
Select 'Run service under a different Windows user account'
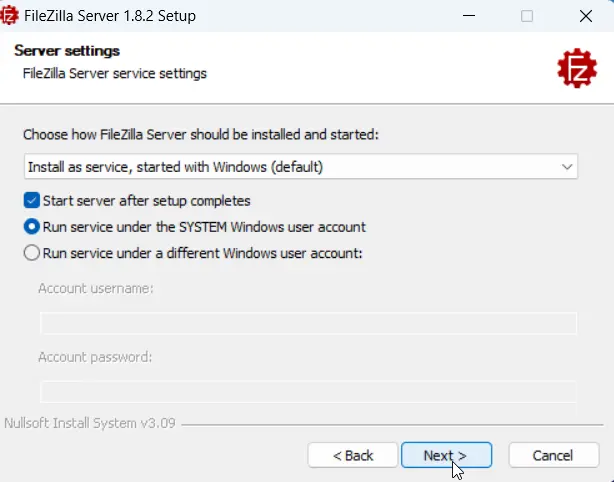click(32, 253)
